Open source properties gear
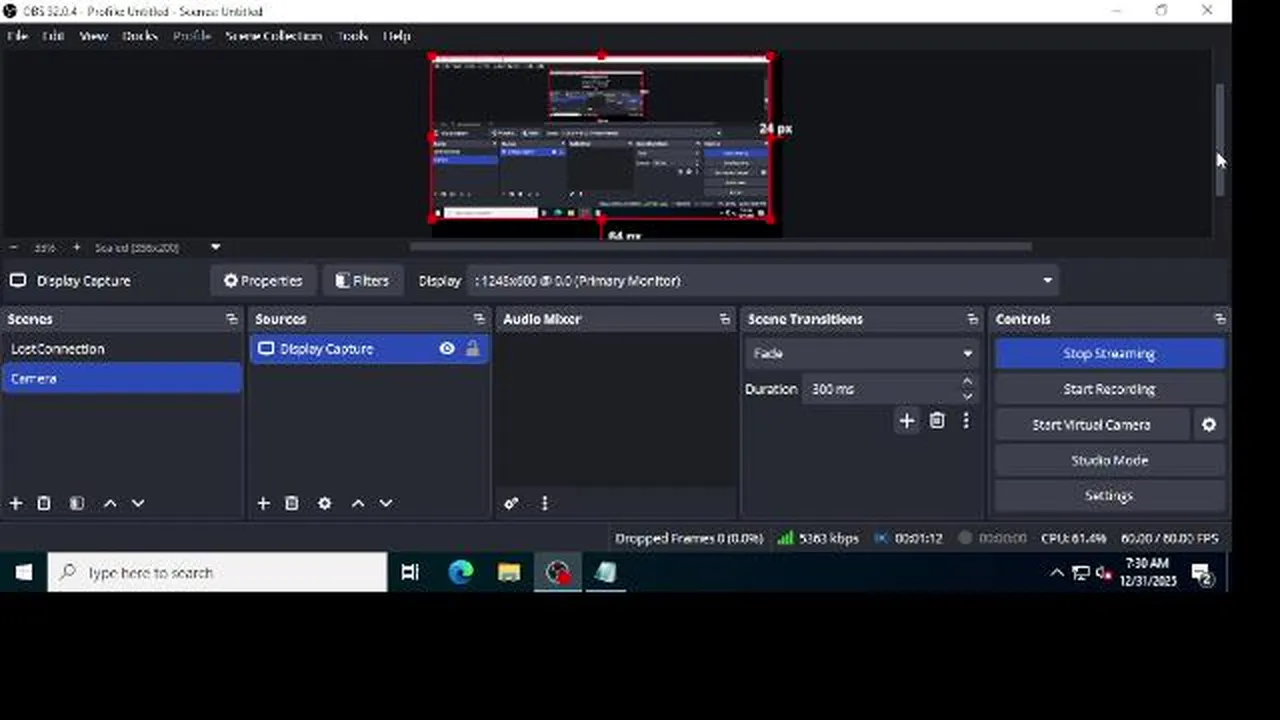 click(325, 503)
